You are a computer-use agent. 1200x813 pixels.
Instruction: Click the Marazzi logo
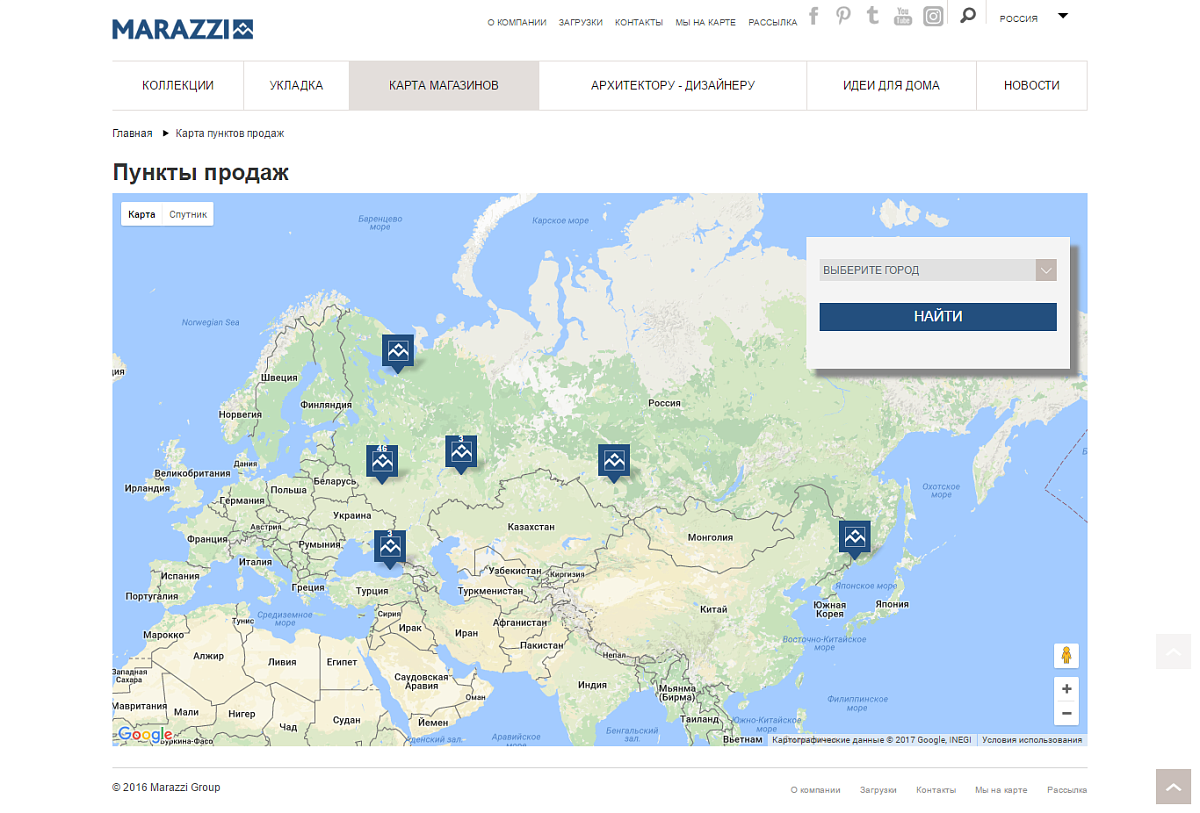182,29
